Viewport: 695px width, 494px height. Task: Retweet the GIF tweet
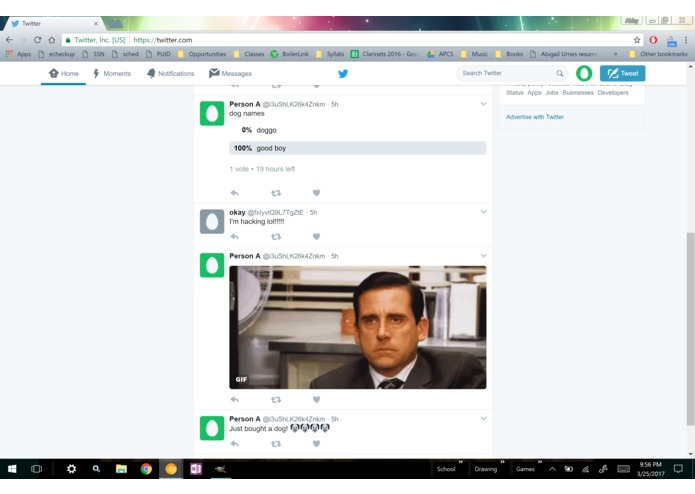click(x=276, y=400)
